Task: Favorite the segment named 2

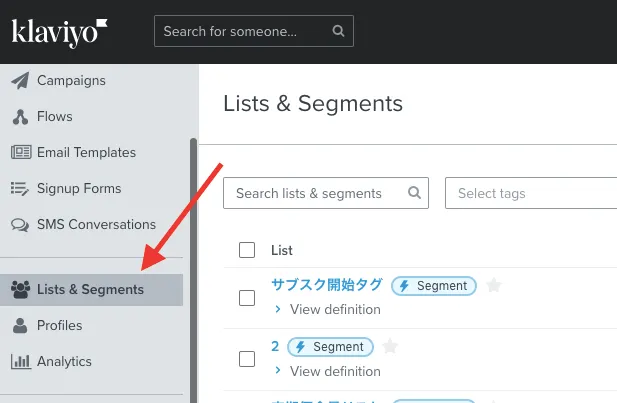Action: click(390, 347)
